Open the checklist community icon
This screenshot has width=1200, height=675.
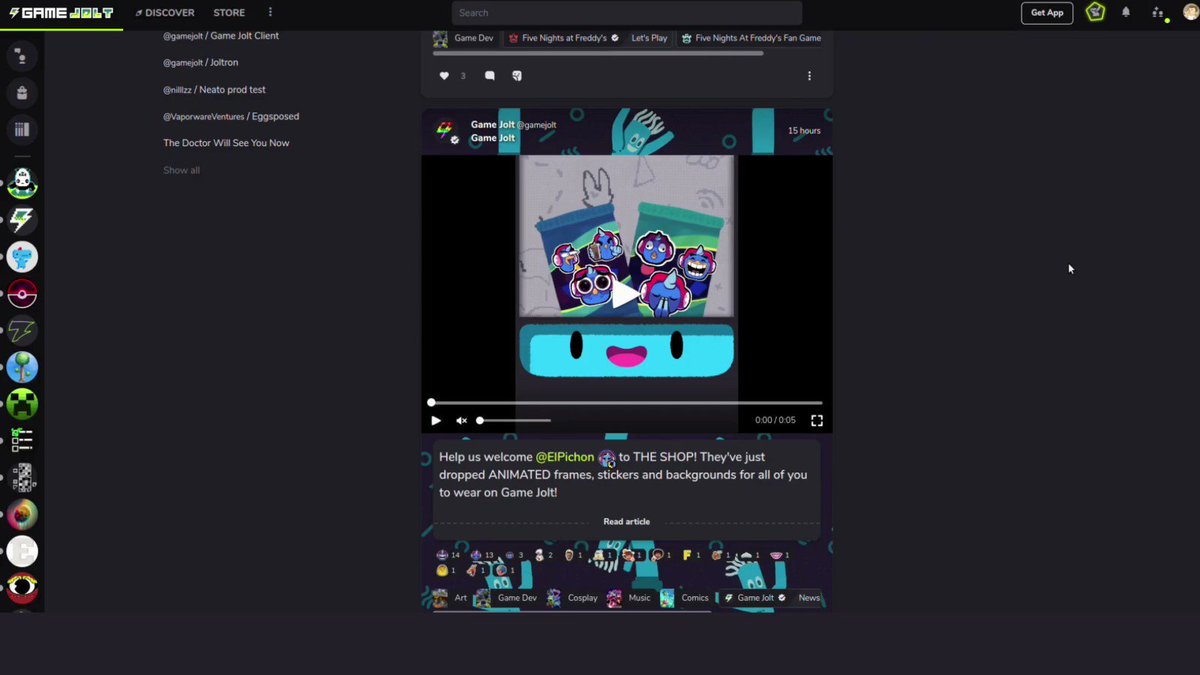(22, 441)
